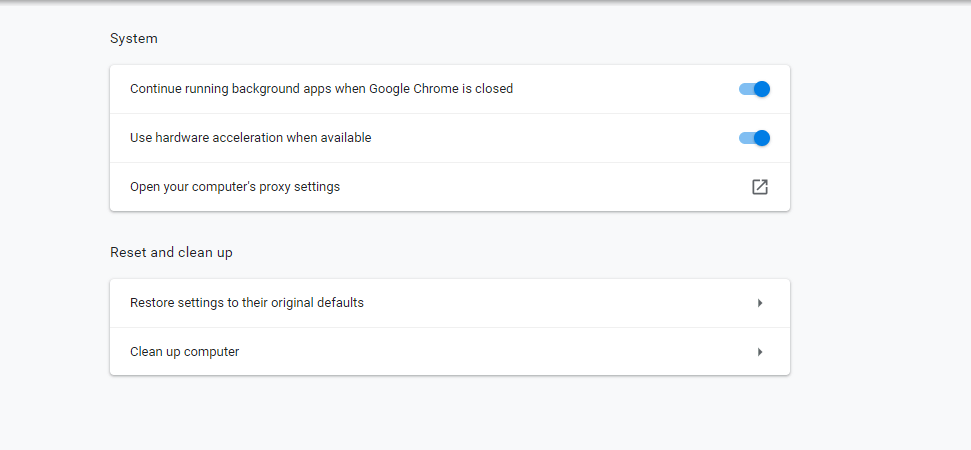Click empty area below Reset card

tap(450, 412)
